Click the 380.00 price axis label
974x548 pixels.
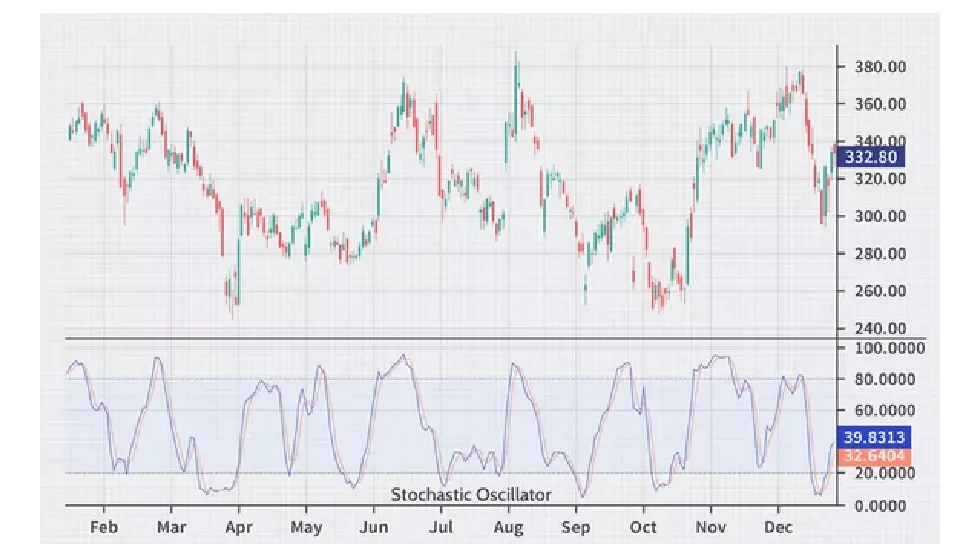coord(880,67)
